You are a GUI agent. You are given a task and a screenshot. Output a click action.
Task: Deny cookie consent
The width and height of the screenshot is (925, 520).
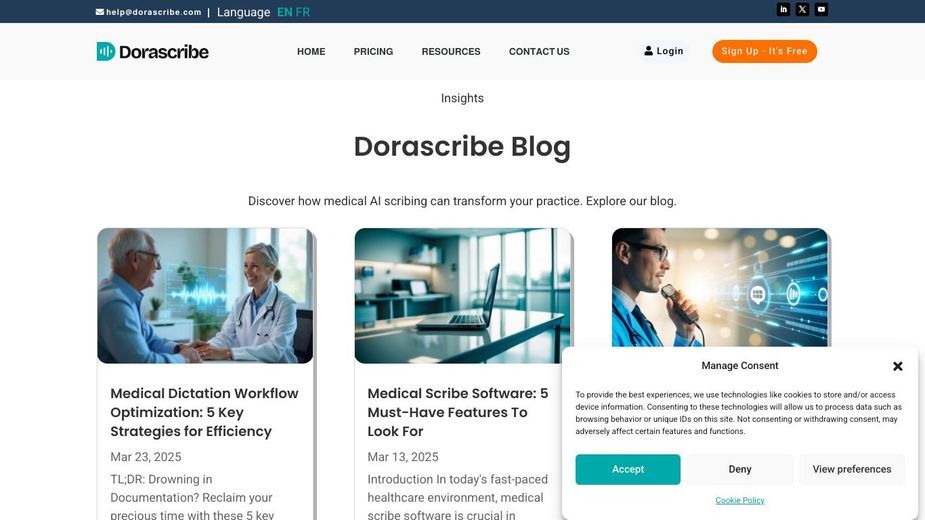coord(740,469)
